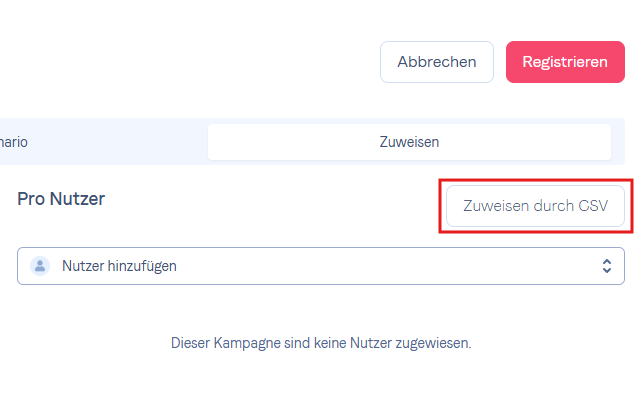Activate the white Zuweisen tab label

click(409, 142)
